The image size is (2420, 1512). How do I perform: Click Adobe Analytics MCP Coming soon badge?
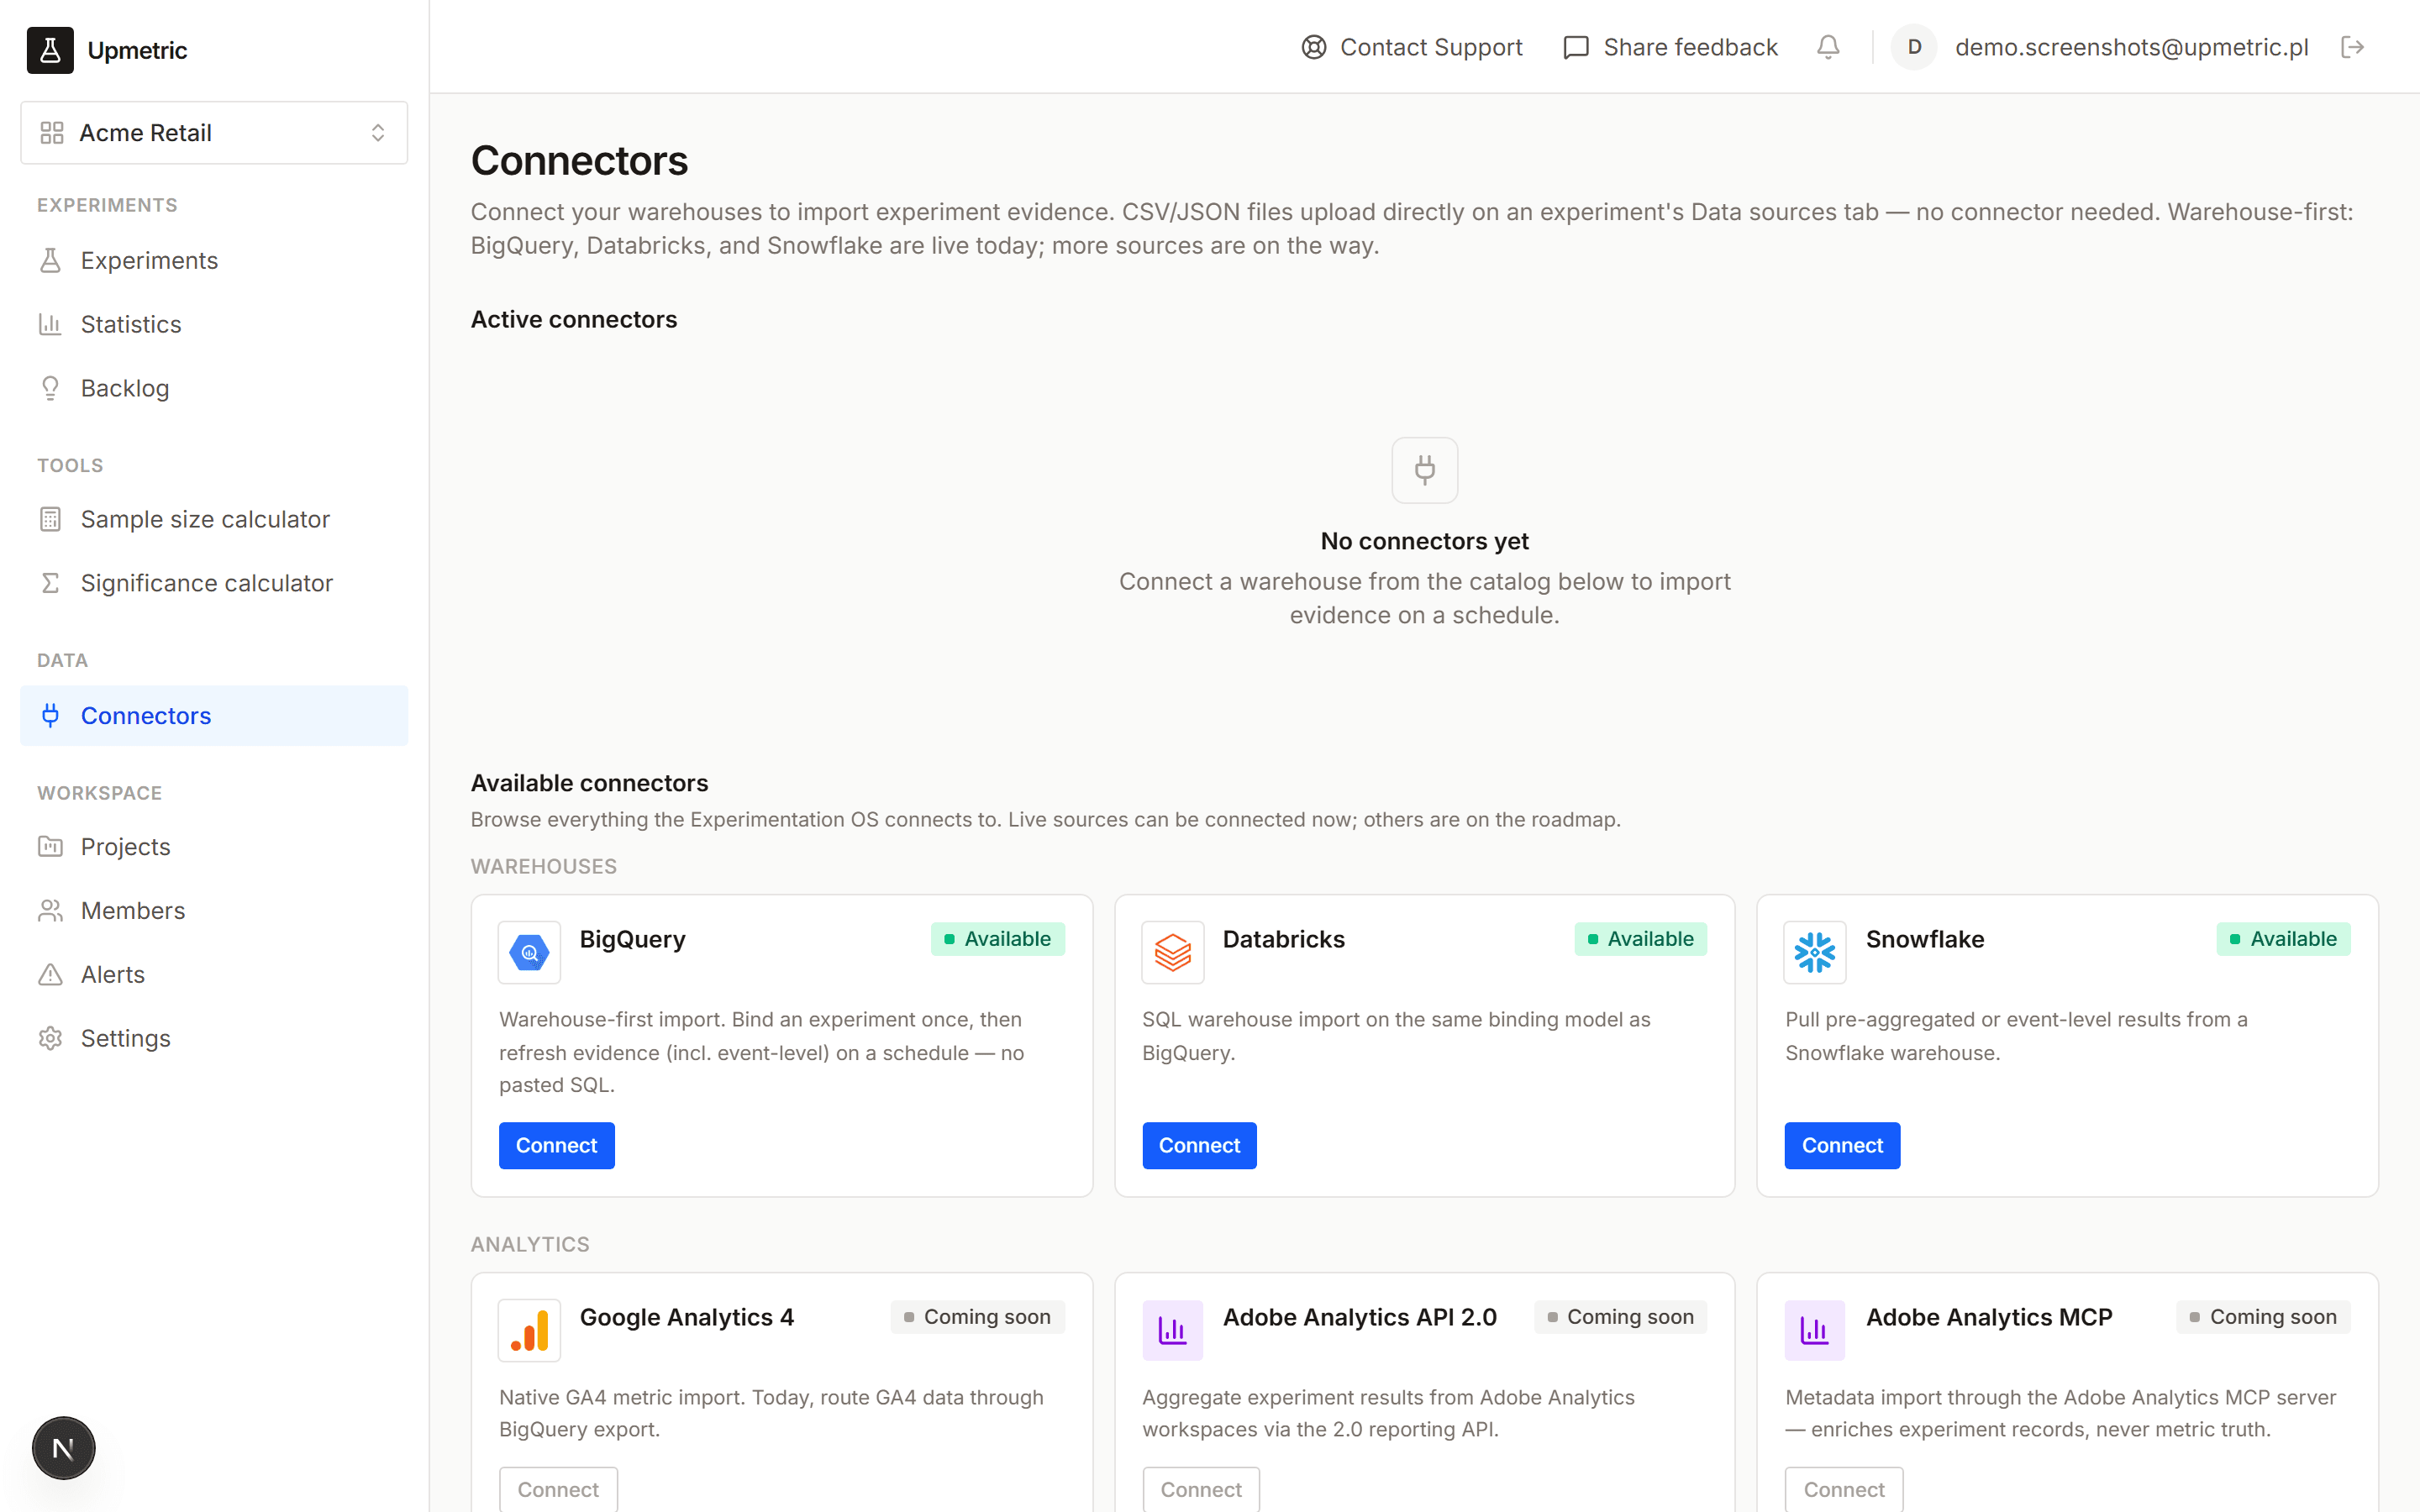(x=2264, y=1317)
